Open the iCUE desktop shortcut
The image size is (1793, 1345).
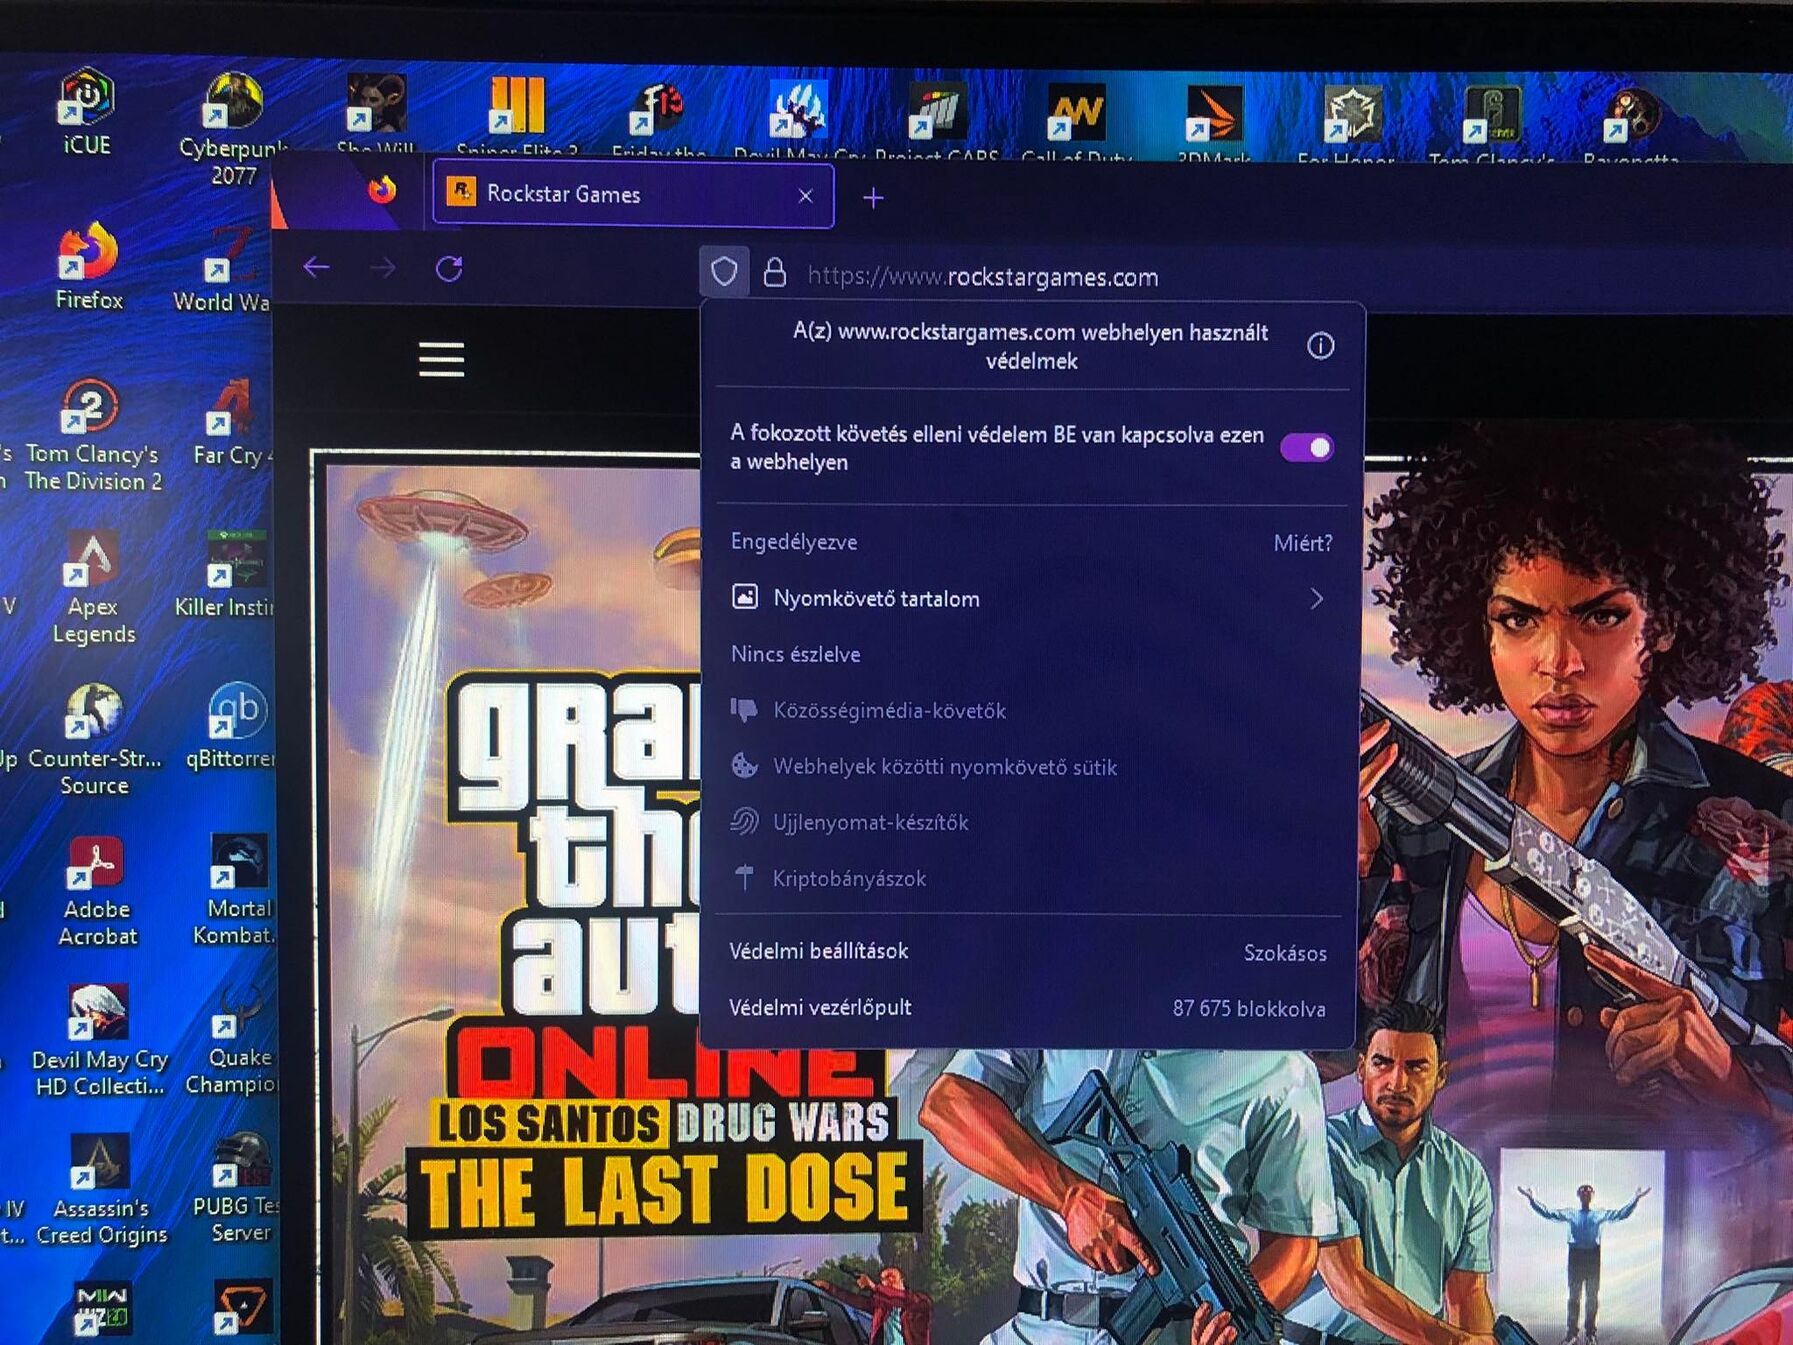point(87,110)
